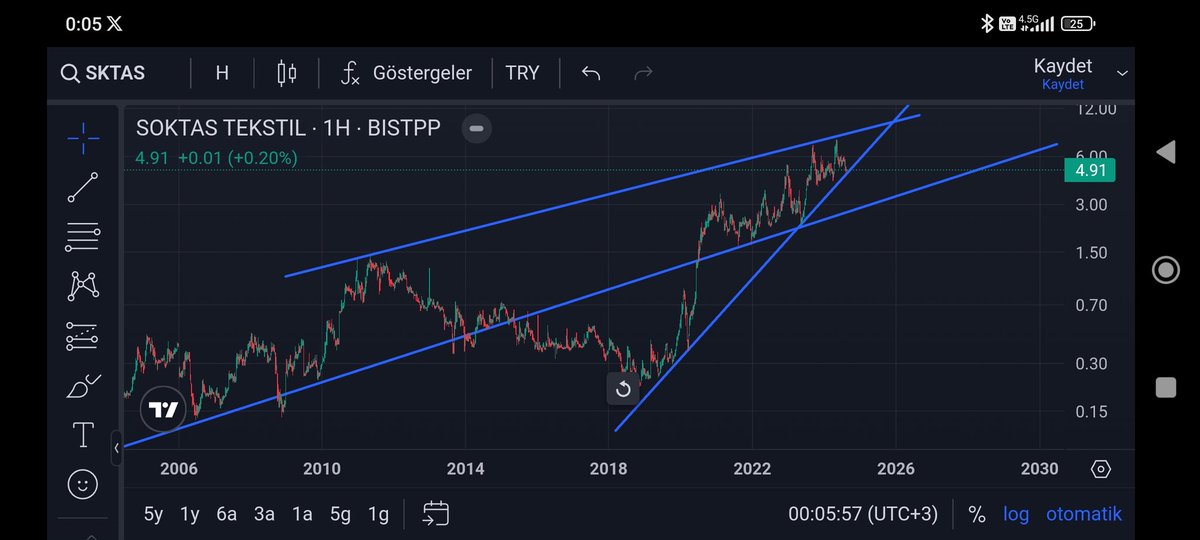Click the 12.00 price axis label
The width and height of the screenshot is (1200, 540).
pyautogui.click(x=1094, y=110)
